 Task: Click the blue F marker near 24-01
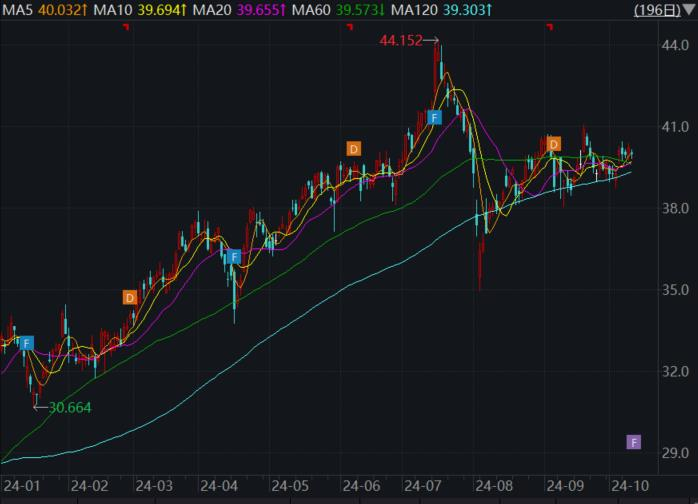tap(27, 343)
